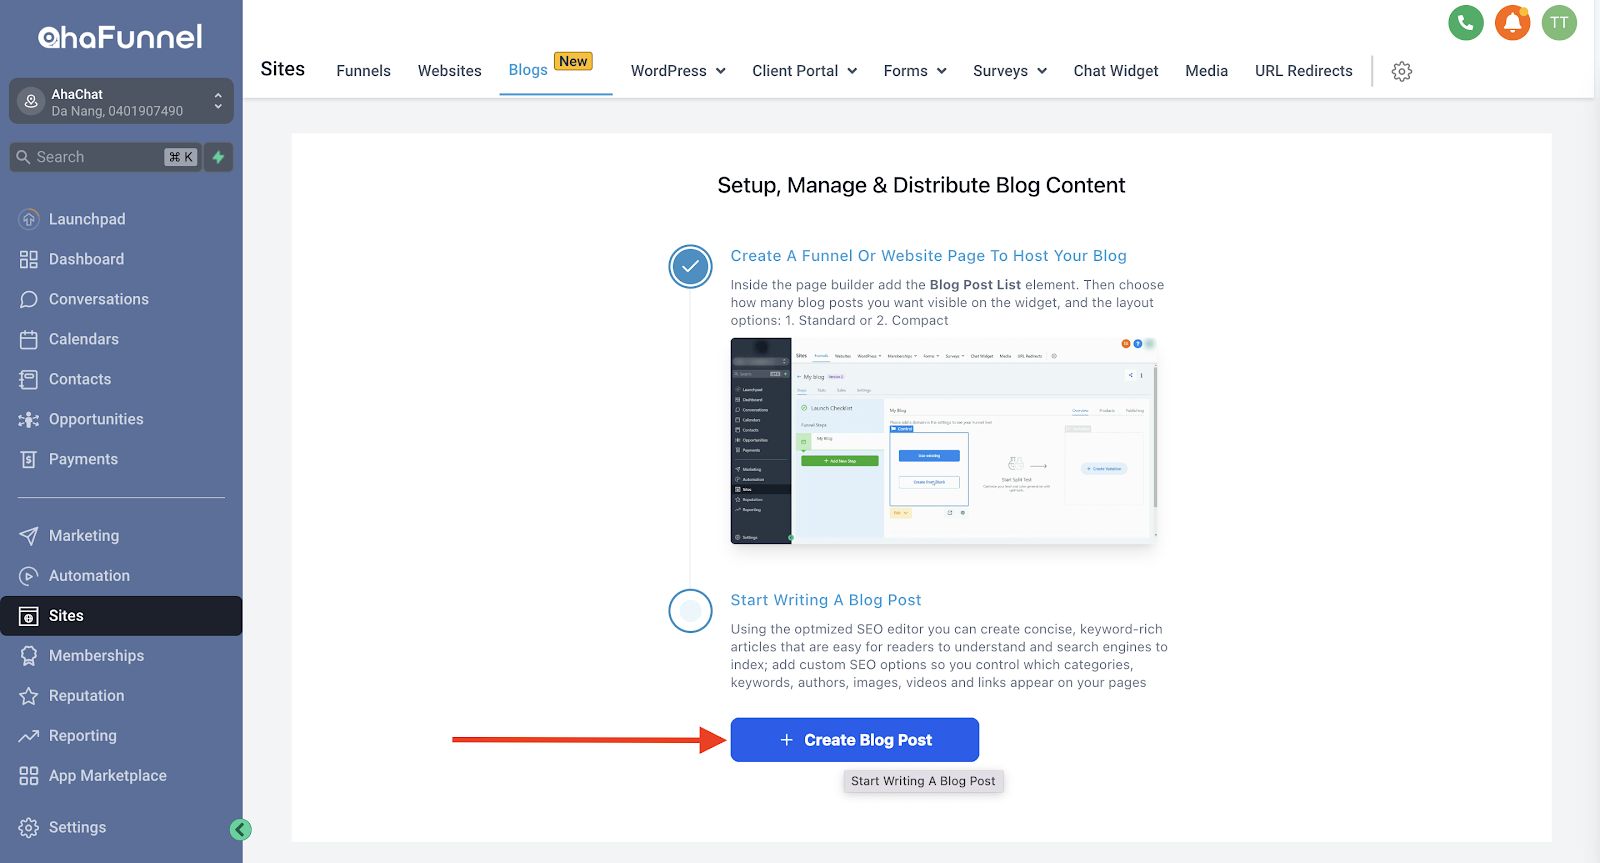Open the Chat Widget tab

click(1116, 71)
